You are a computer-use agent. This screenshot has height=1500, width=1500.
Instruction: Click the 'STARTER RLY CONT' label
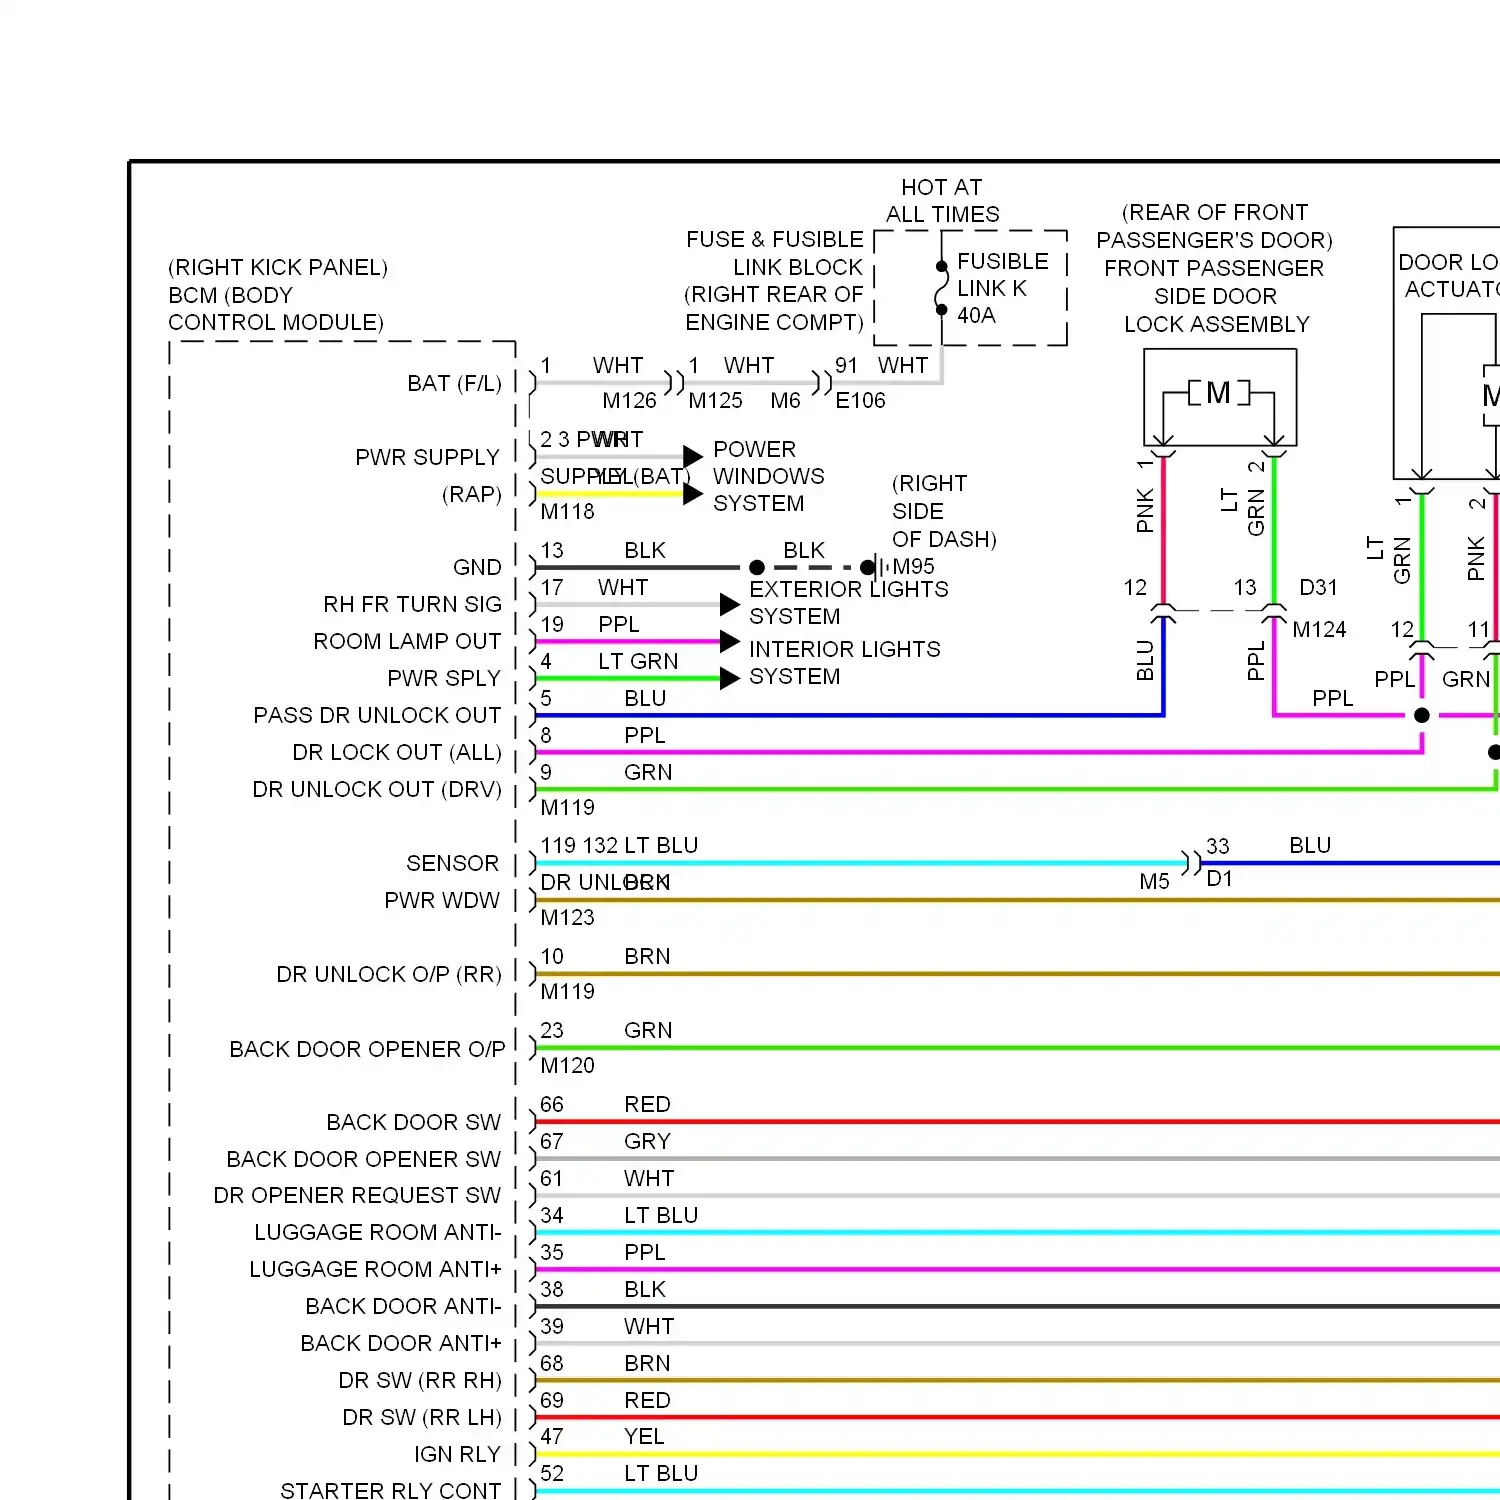(x=391, y=1490)
